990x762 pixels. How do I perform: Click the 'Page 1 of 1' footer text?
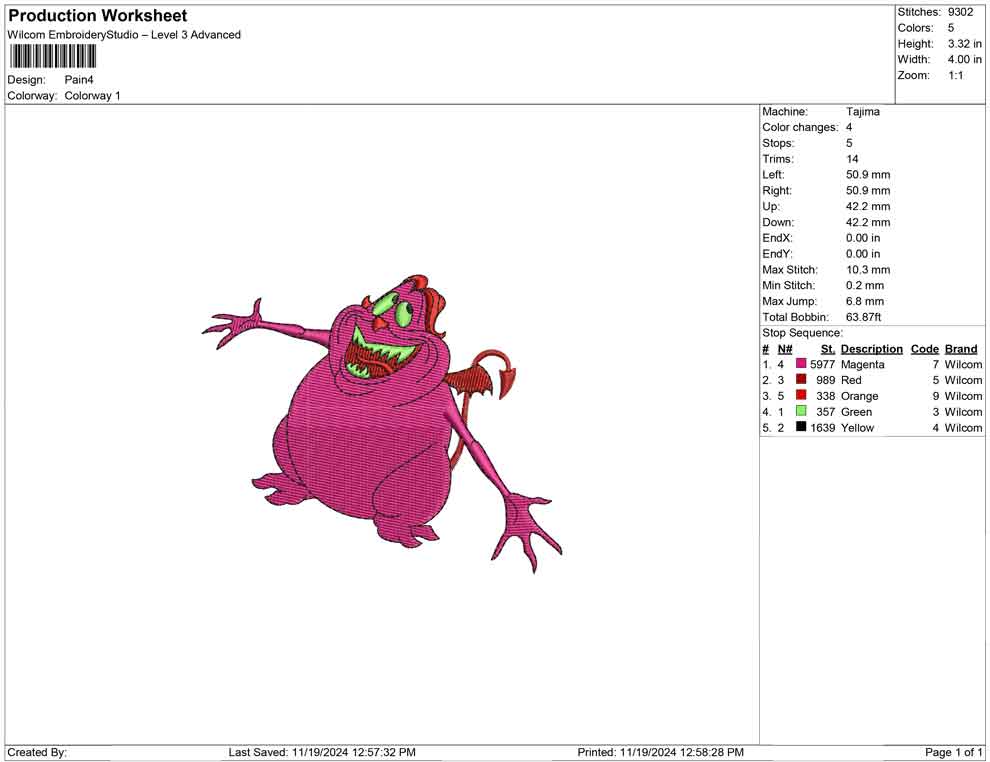pos(953,752)
